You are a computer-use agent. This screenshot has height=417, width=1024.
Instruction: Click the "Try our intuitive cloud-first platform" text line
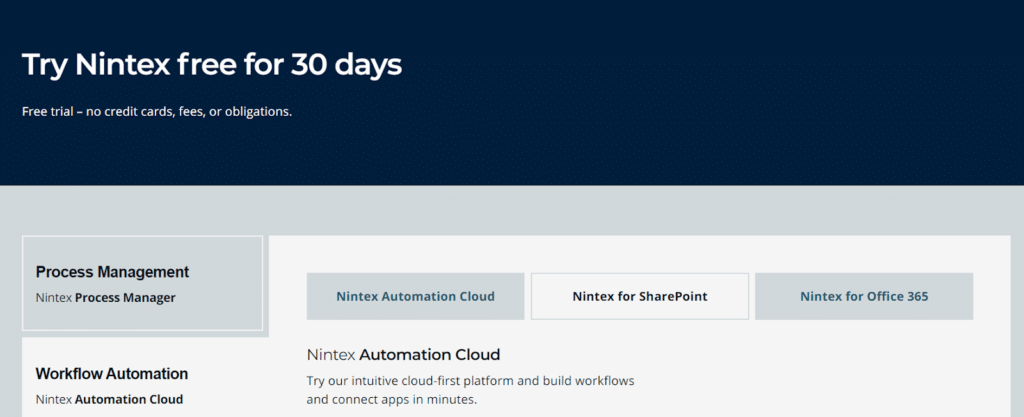click(x=470, y=382)
